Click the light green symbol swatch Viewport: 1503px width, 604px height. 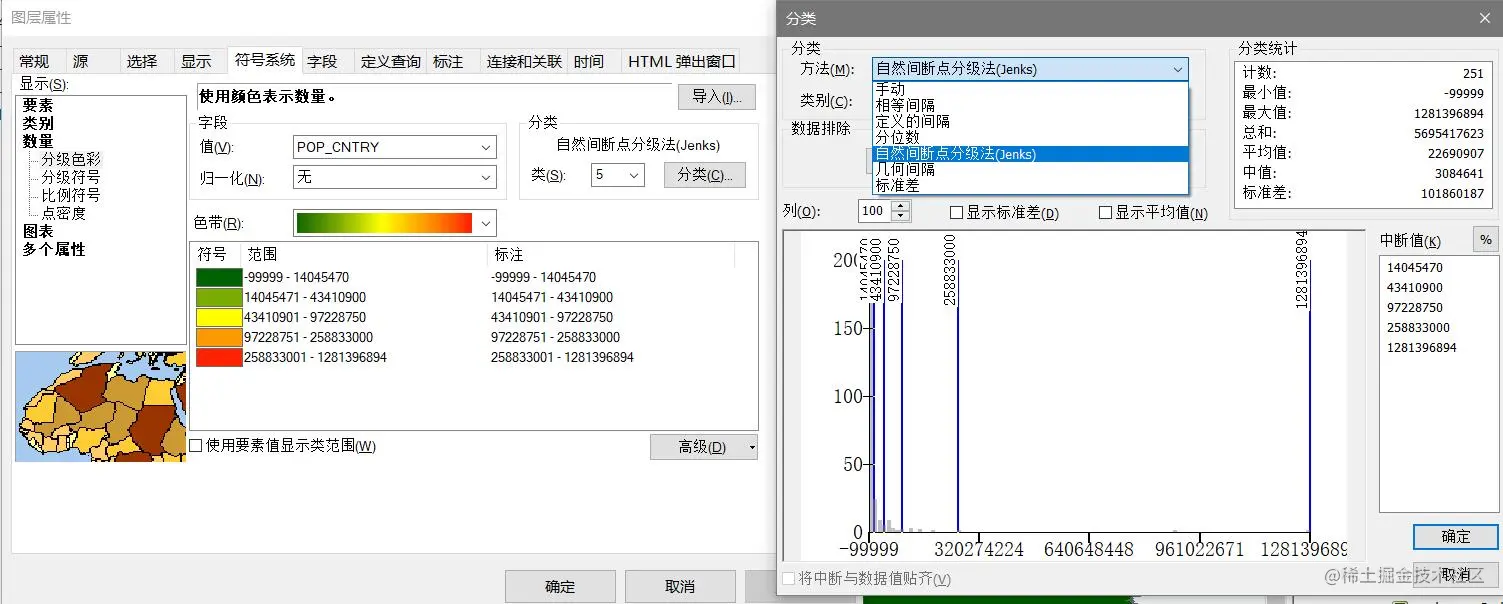[219, 297]
